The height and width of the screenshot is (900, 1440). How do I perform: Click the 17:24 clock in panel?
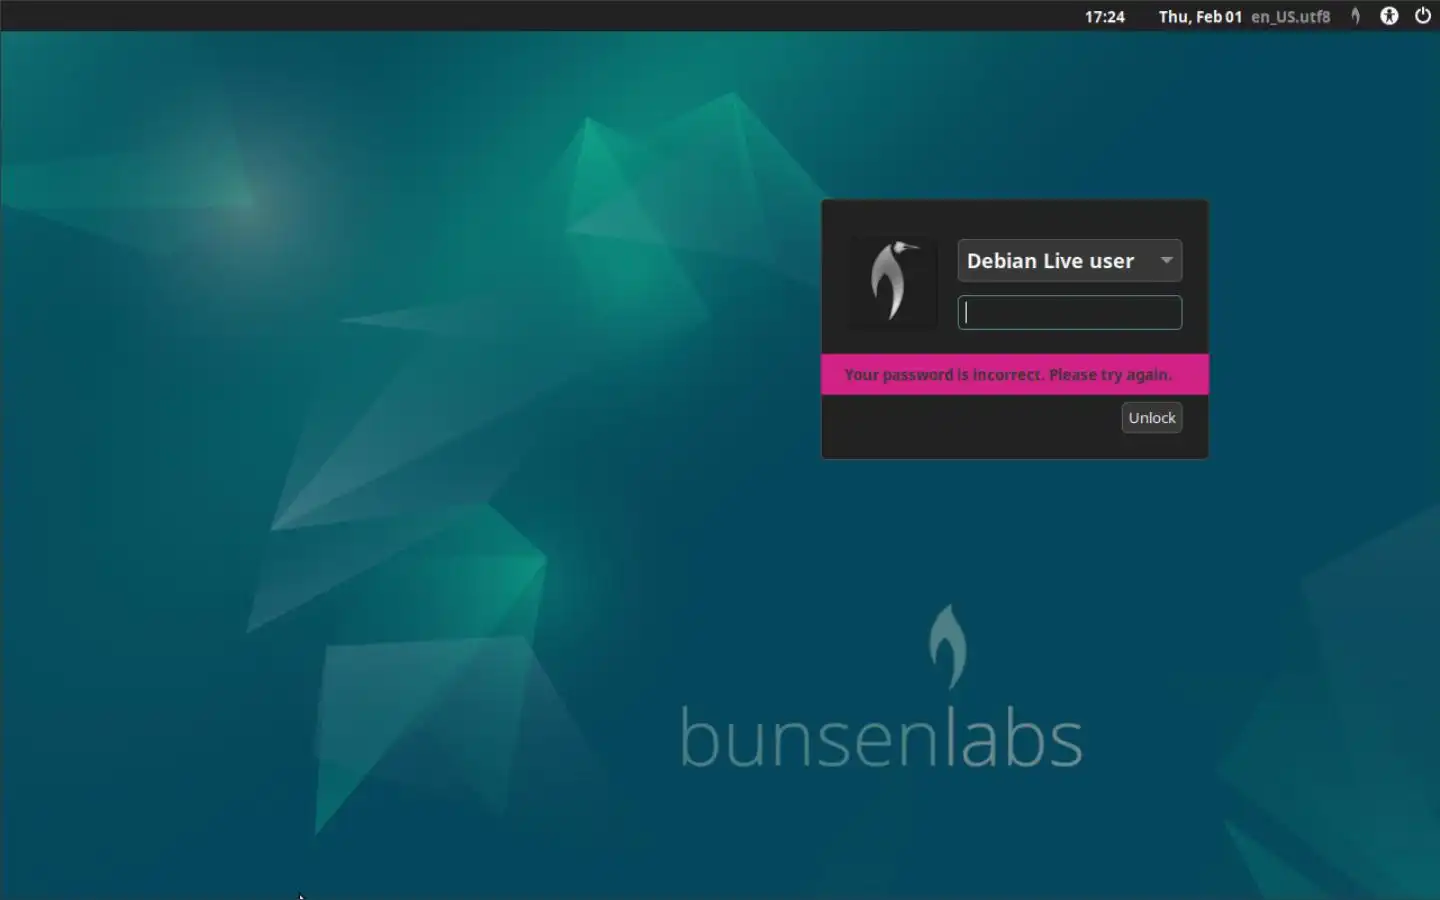pyautogui.click(x=1105, y=16)
